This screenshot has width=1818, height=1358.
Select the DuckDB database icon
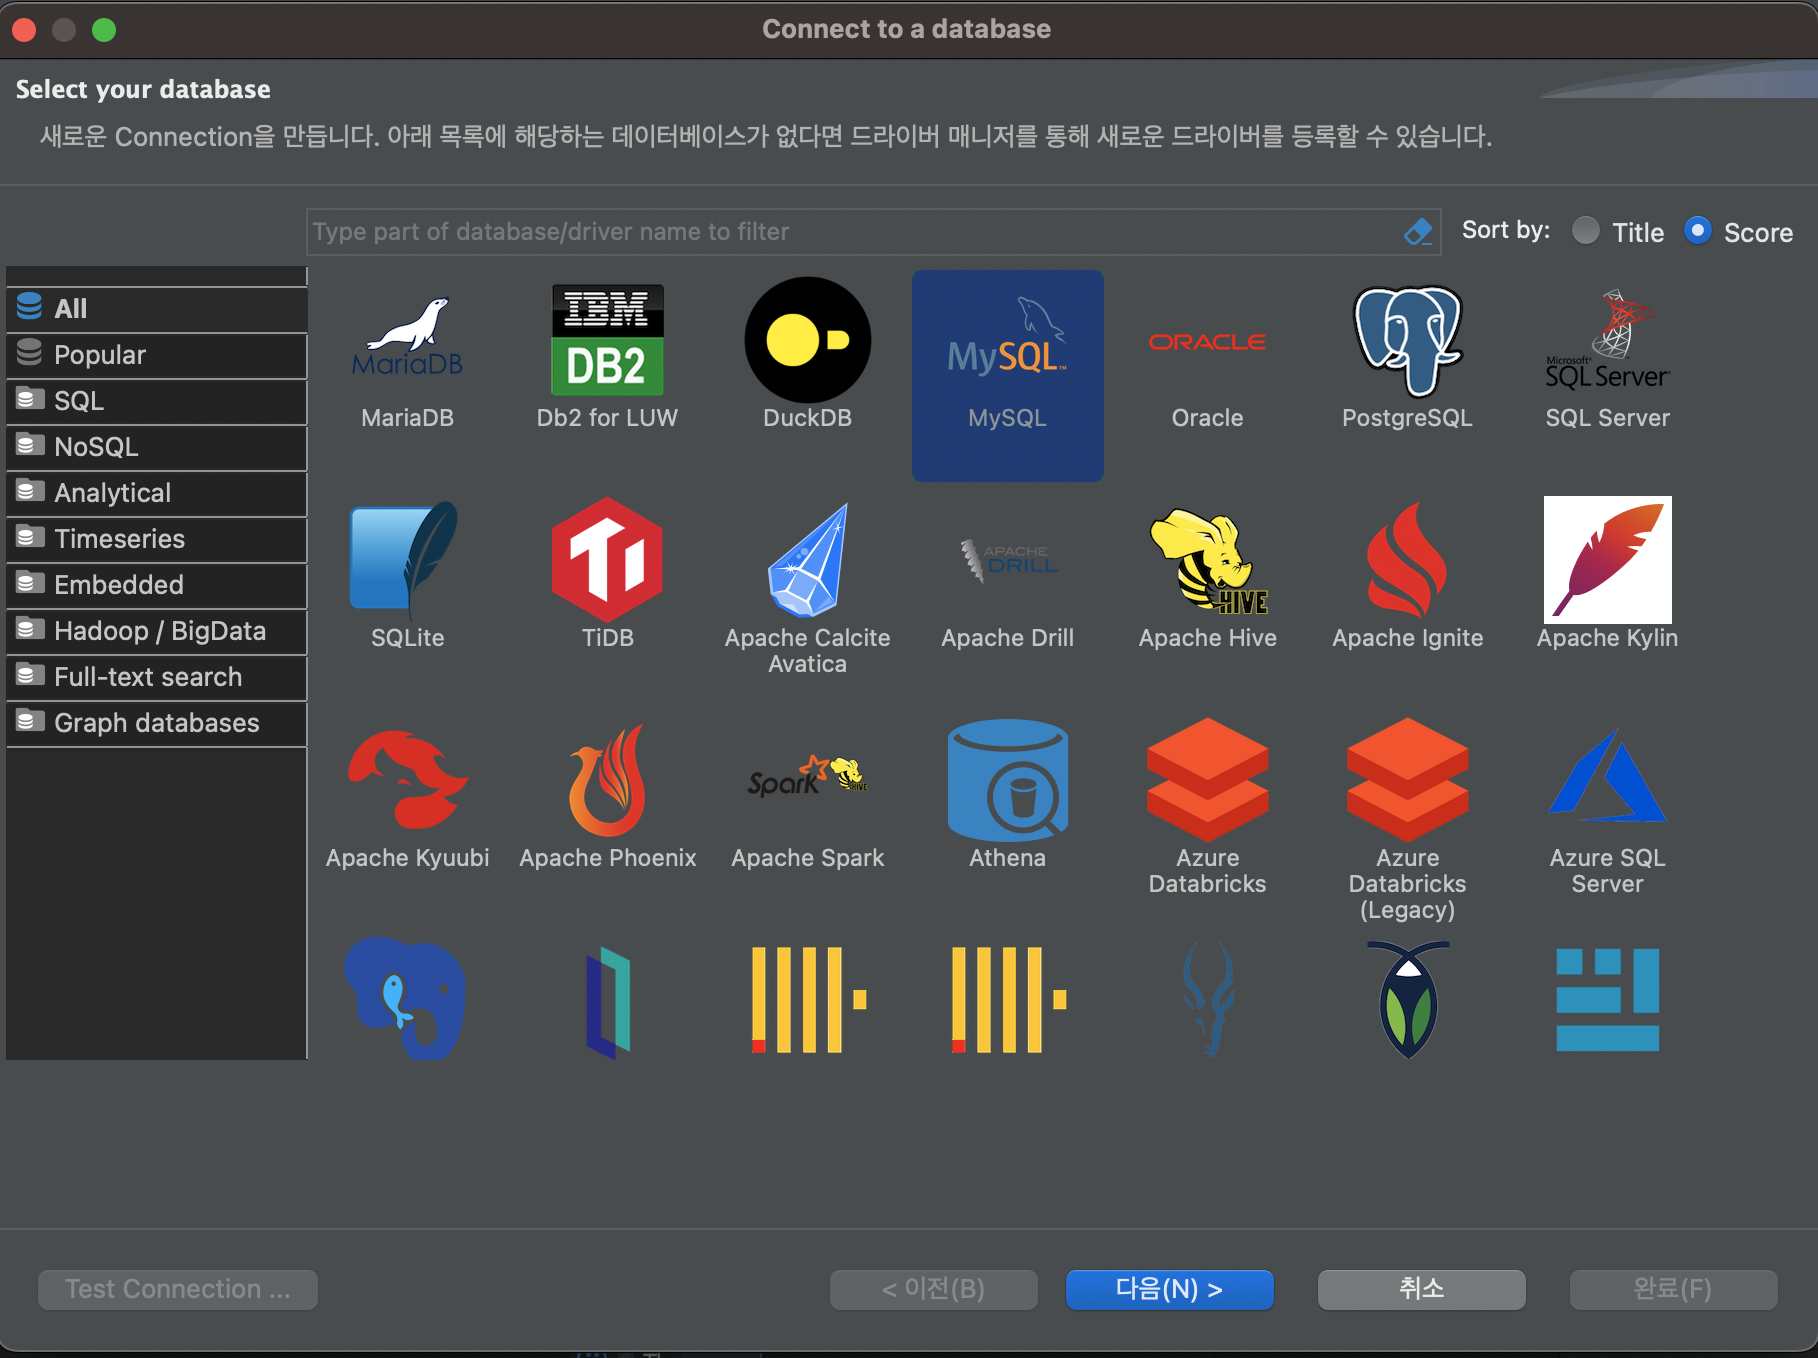(807, 340)
